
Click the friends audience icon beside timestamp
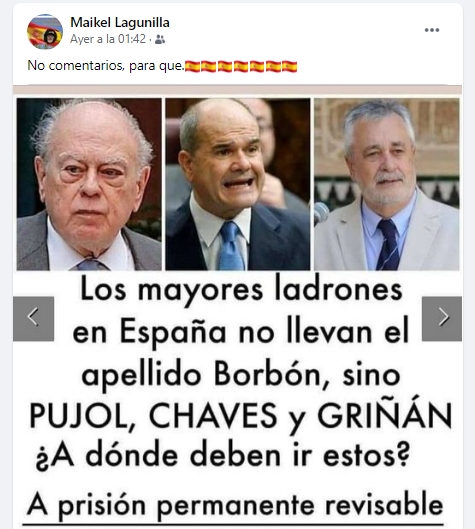click(160, 40)
